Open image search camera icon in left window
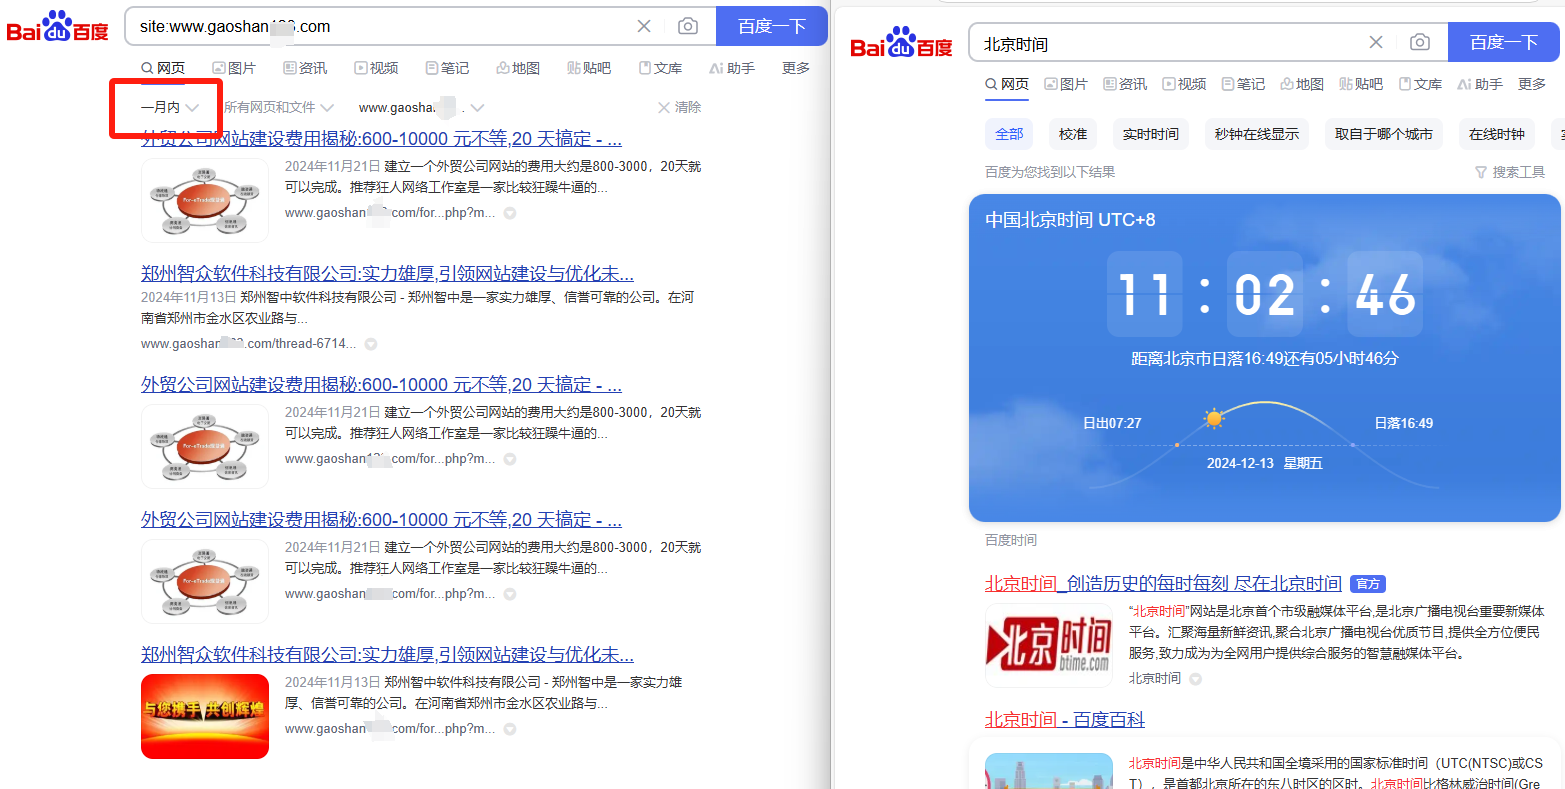The height and width of the screenshot is (789, 1565). [x=688, y=26]
